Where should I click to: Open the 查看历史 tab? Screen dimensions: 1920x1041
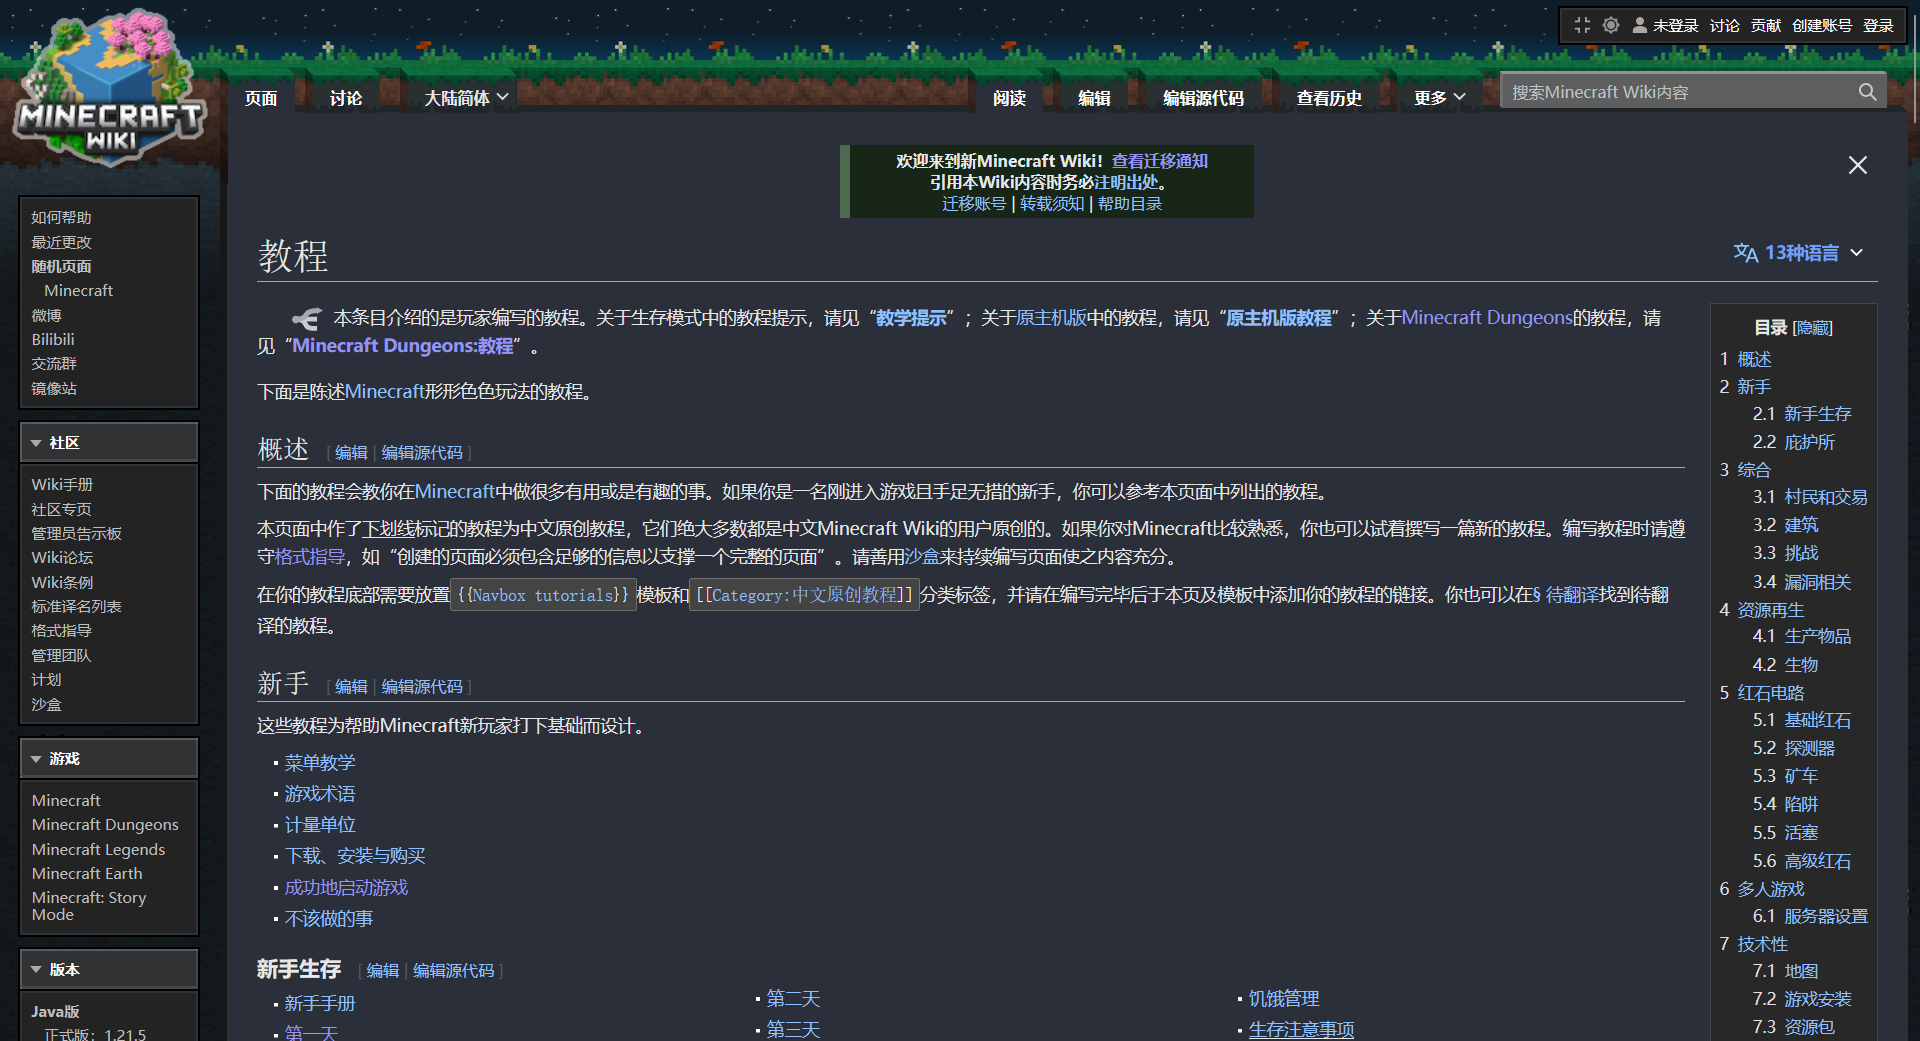[1329, 98]
